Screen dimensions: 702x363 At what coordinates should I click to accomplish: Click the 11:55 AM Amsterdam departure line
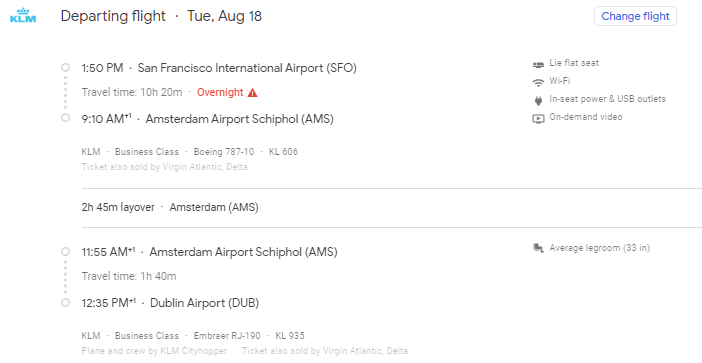[209, 252]
